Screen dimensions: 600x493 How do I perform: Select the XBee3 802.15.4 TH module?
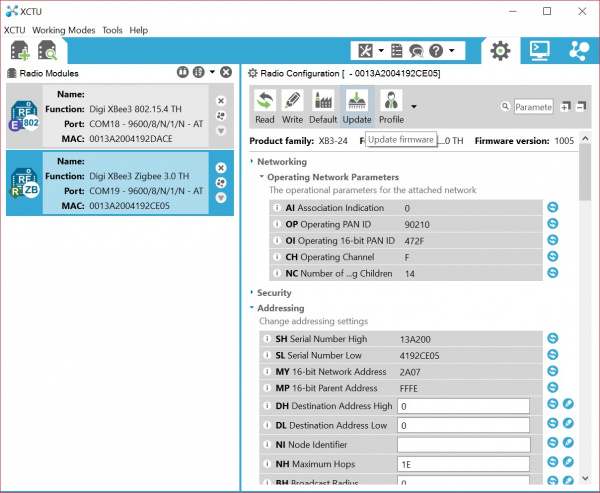tap(120, 116)
